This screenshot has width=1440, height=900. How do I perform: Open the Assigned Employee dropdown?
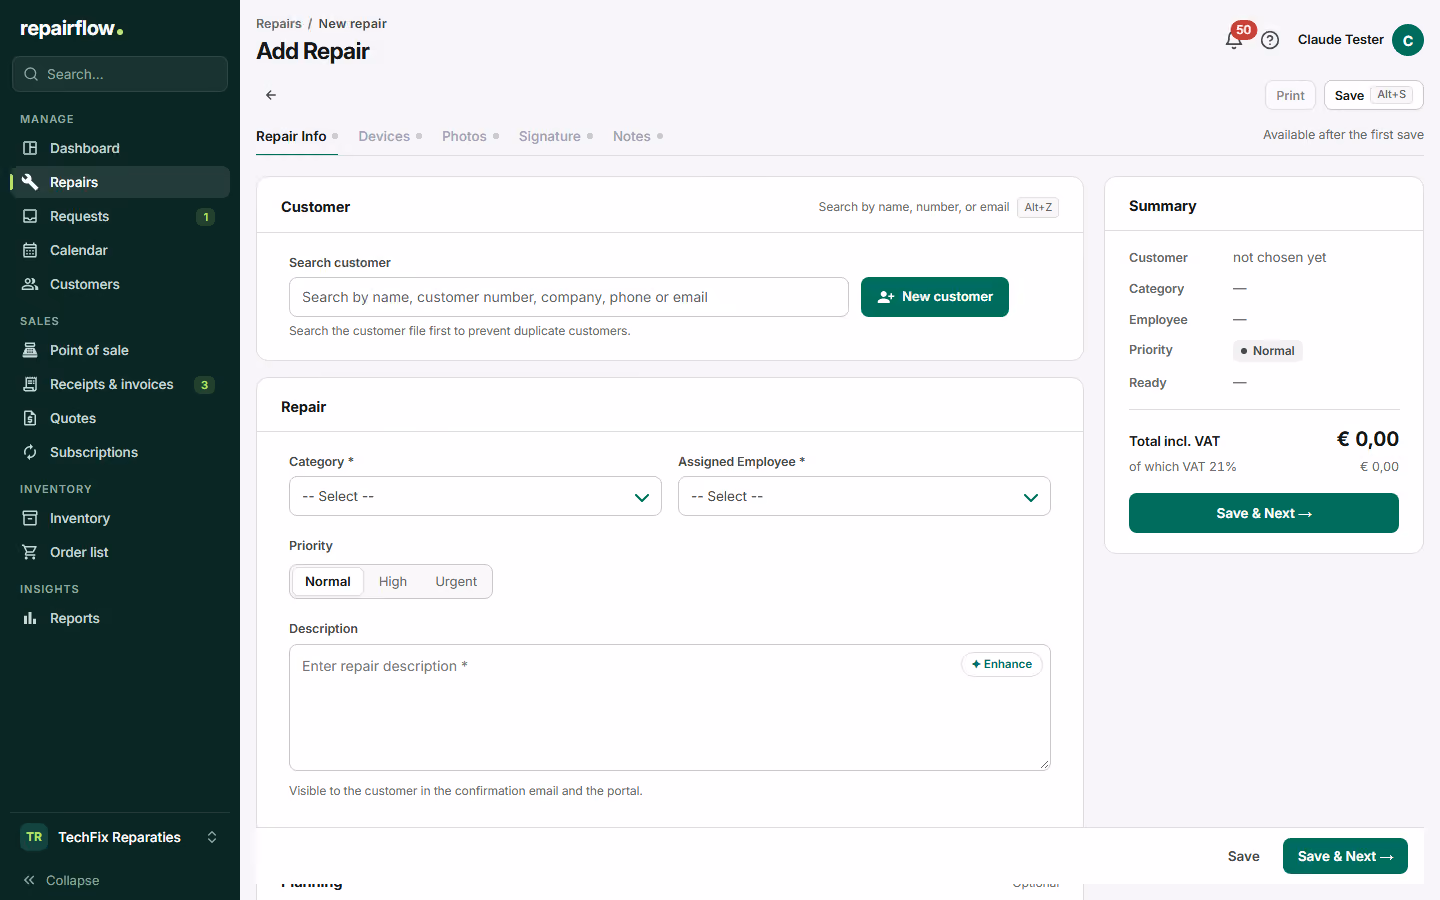(x=864, y=496)
